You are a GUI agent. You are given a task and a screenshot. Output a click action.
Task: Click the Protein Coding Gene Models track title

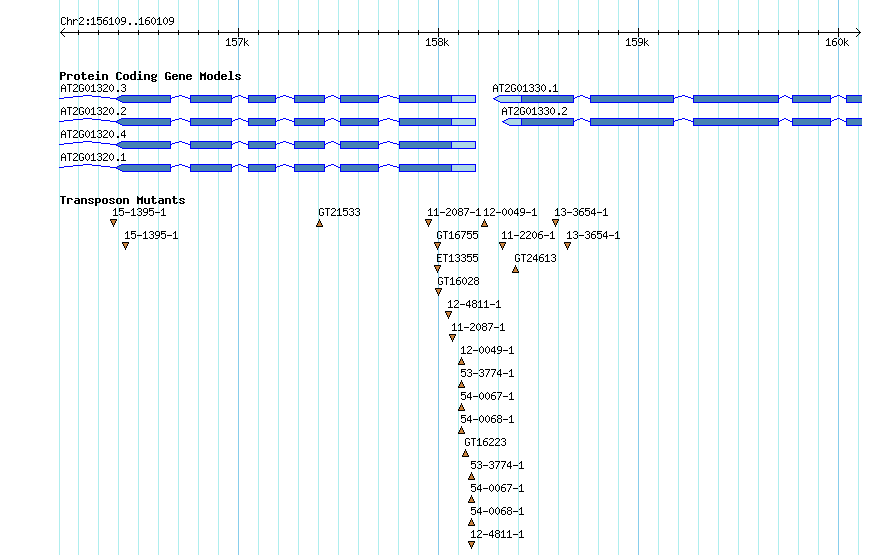pyautogui.click(x=150, y=76)
